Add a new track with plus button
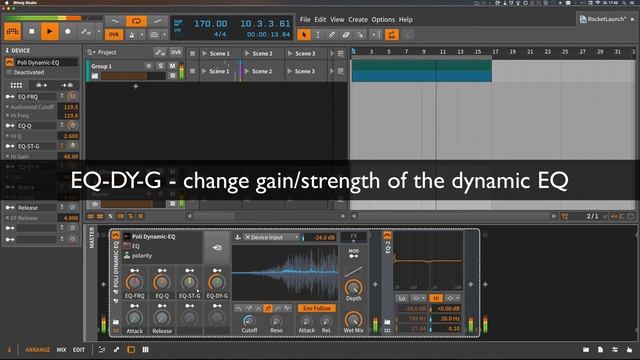 coord(136,87)
